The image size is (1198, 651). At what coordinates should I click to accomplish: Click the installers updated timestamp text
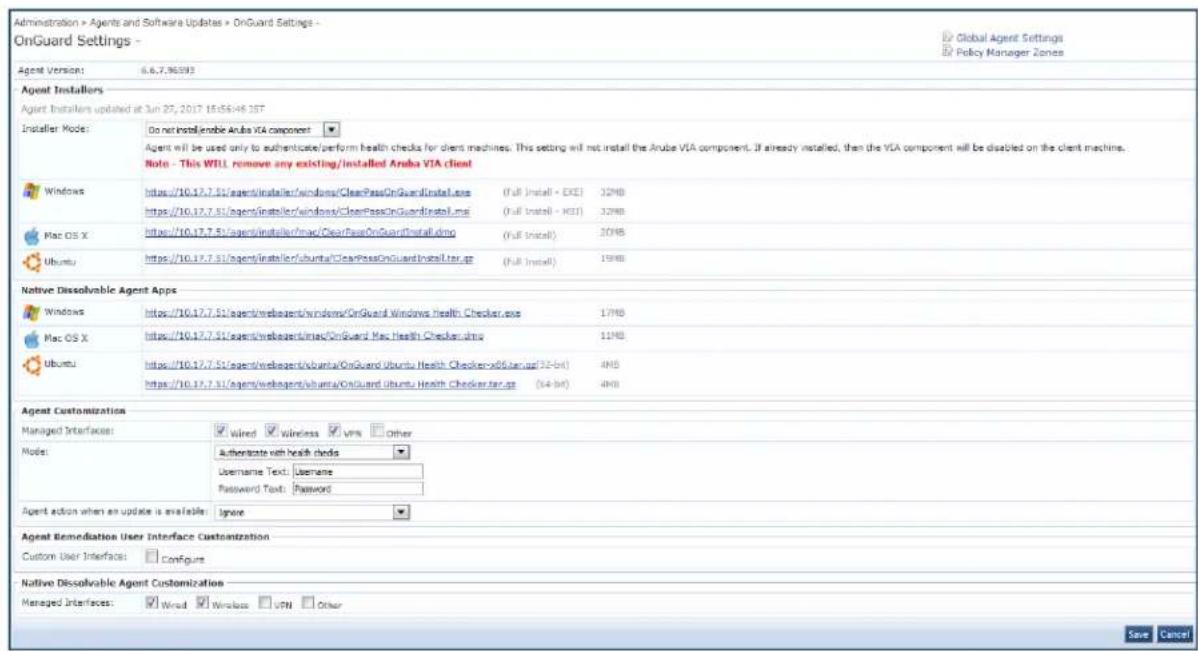[x=143, y=108]
